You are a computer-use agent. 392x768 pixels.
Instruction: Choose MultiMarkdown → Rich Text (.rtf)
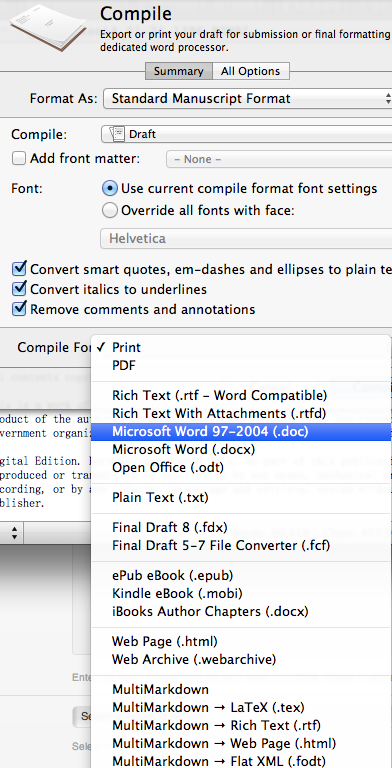pyautogui.click(x=241, y=725)
